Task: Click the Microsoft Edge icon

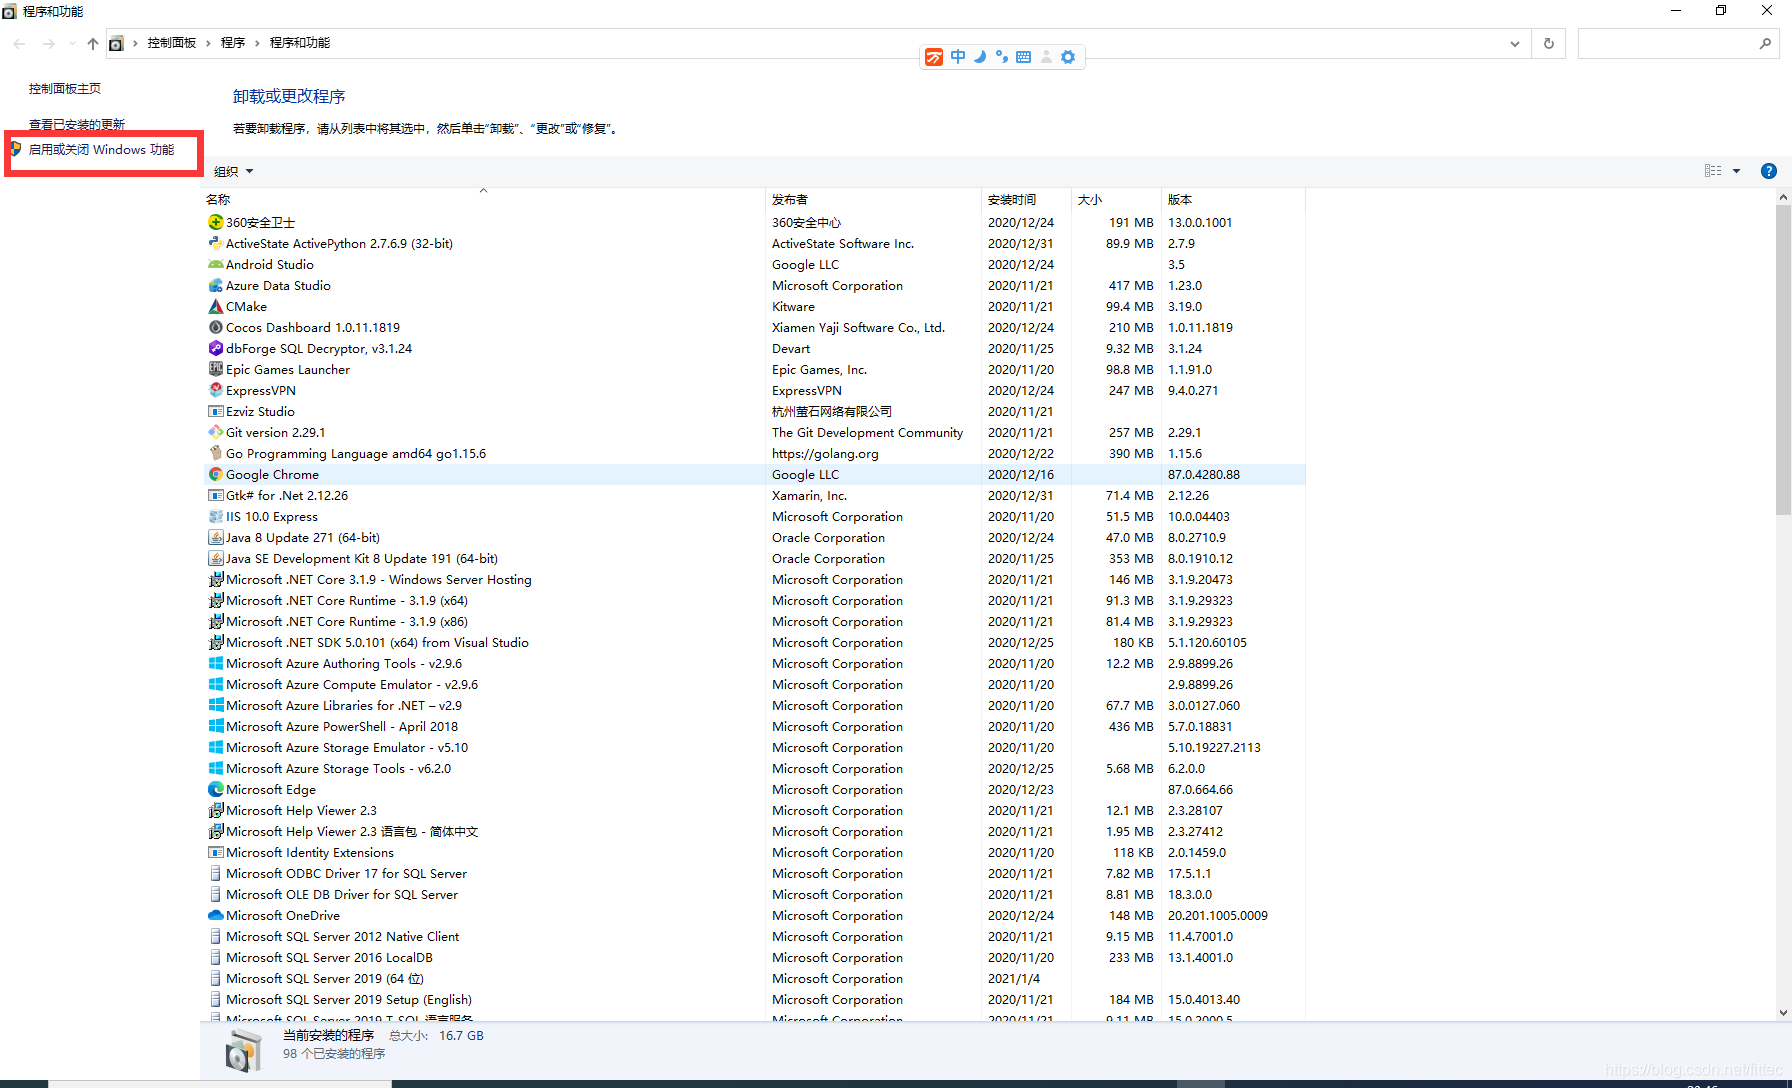Action: 215,789
